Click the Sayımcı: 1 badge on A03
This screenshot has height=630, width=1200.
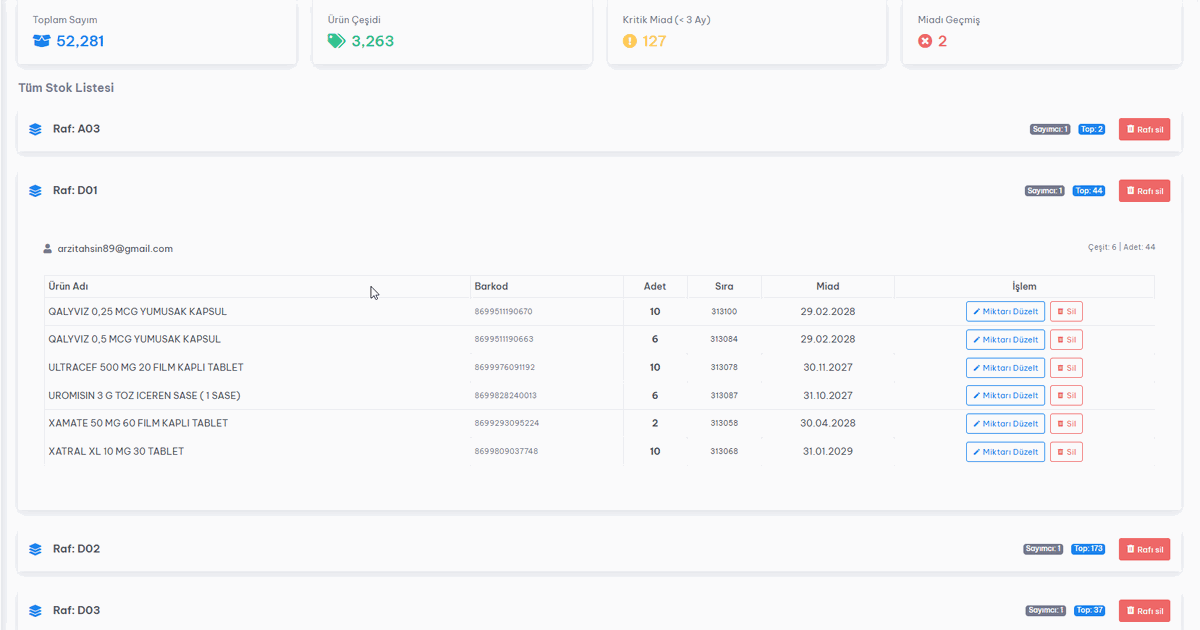(x=1050, y=129)
